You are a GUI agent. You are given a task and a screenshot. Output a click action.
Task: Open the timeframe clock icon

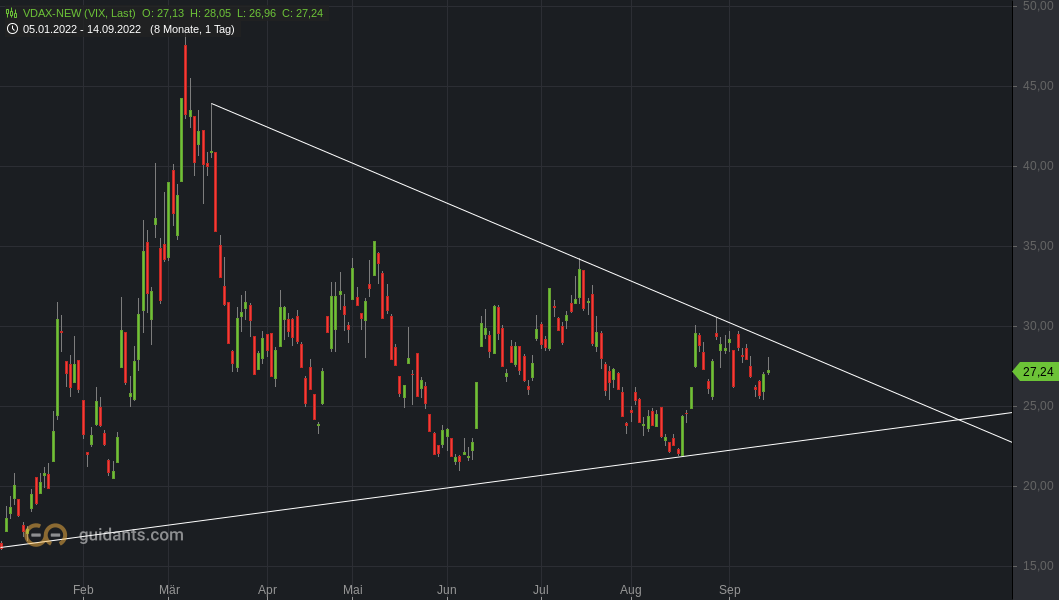click(12, 29)
